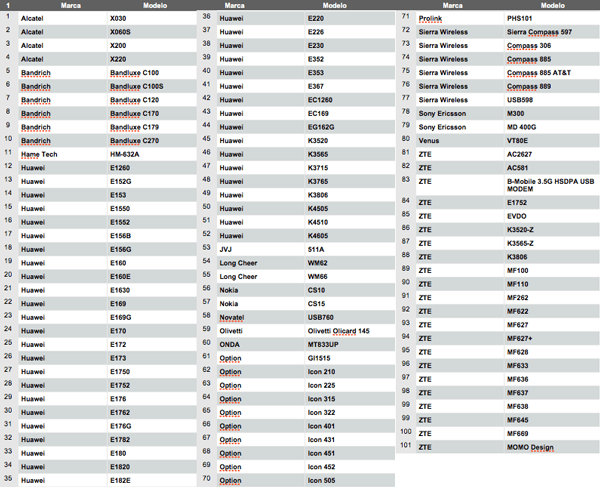
Task: Click the Sony Ericsson M300 model
Action: [x=552, y=114]
